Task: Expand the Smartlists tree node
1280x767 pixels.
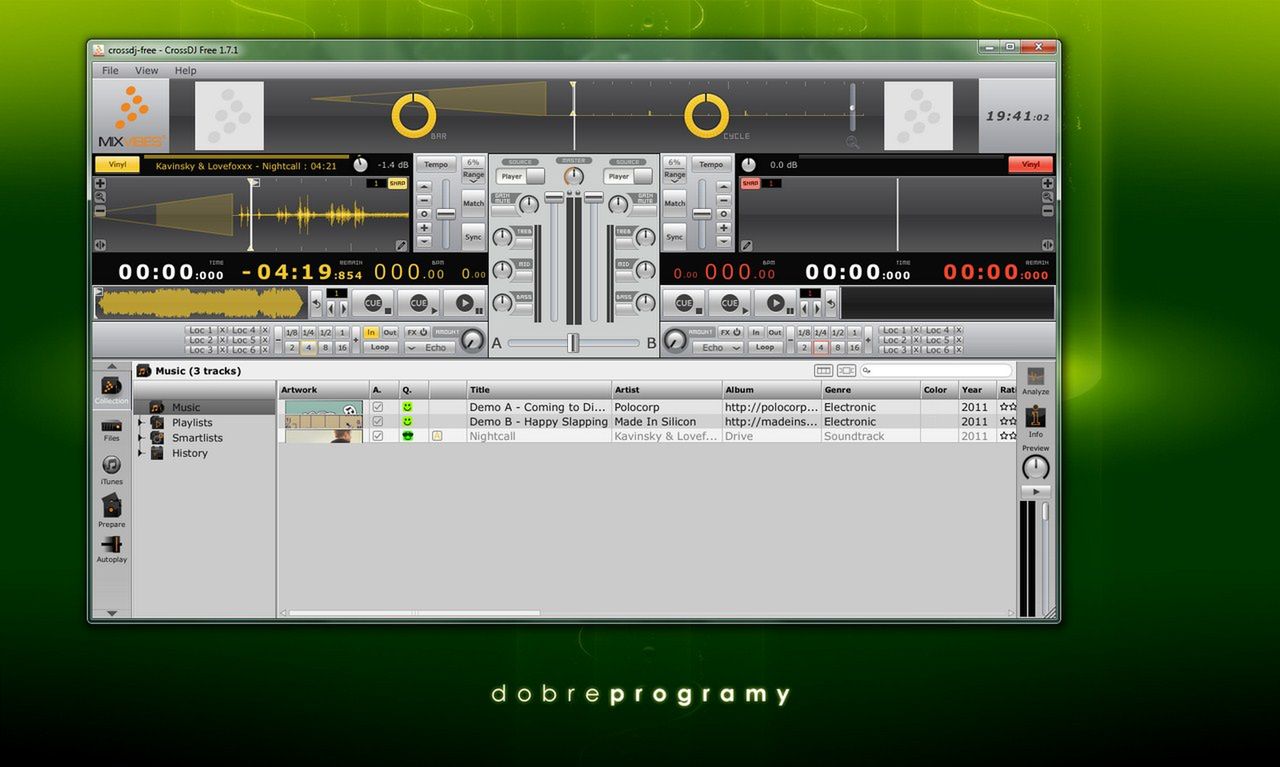Action: point(141,438)
